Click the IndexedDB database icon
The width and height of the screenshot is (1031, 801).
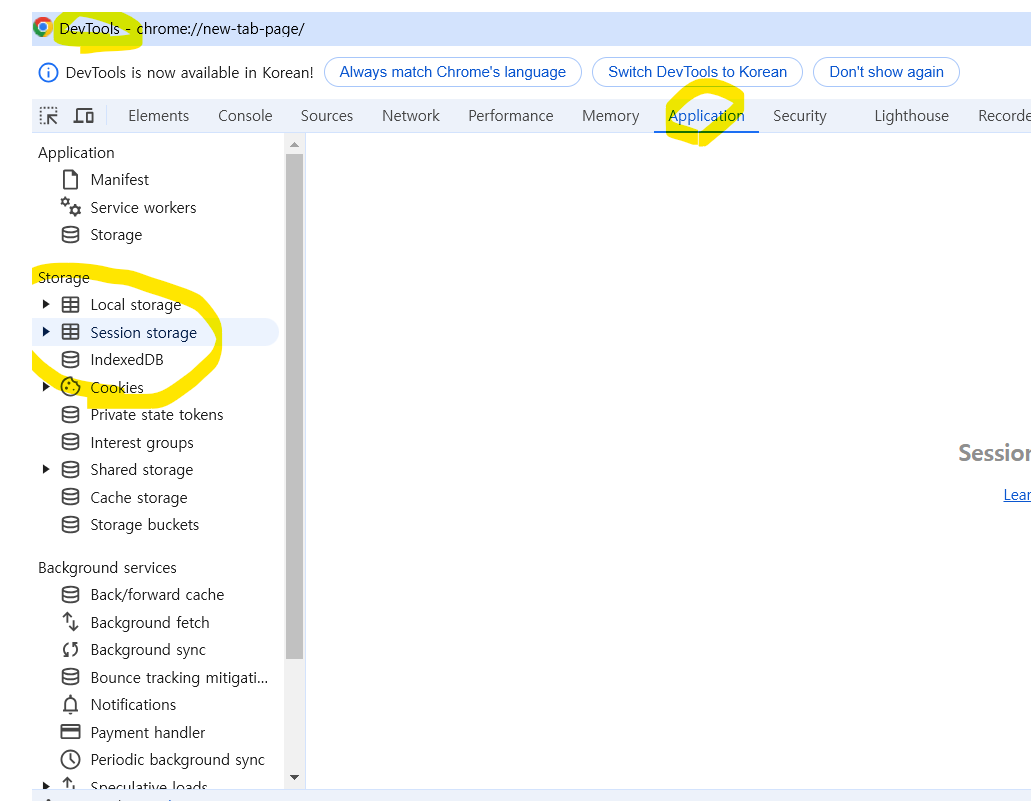coord(70,360)
